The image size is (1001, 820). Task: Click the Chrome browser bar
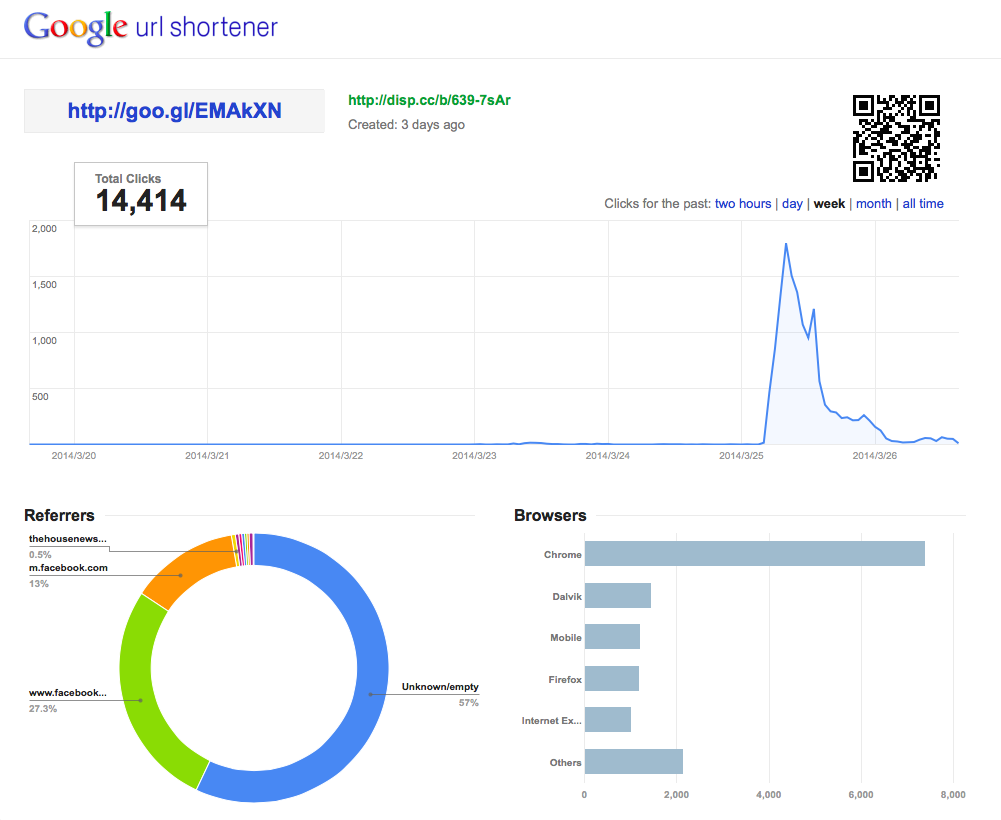(x=755, y=554)
